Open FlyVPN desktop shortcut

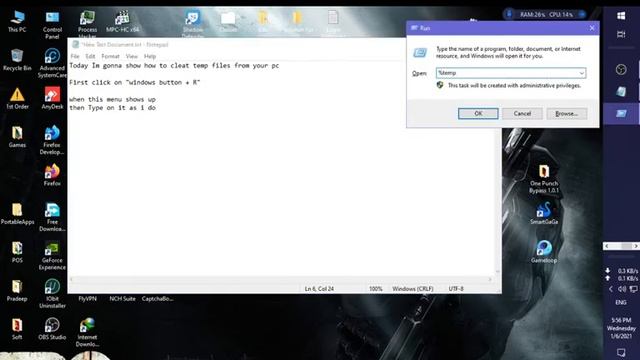(x=87, y=299)
